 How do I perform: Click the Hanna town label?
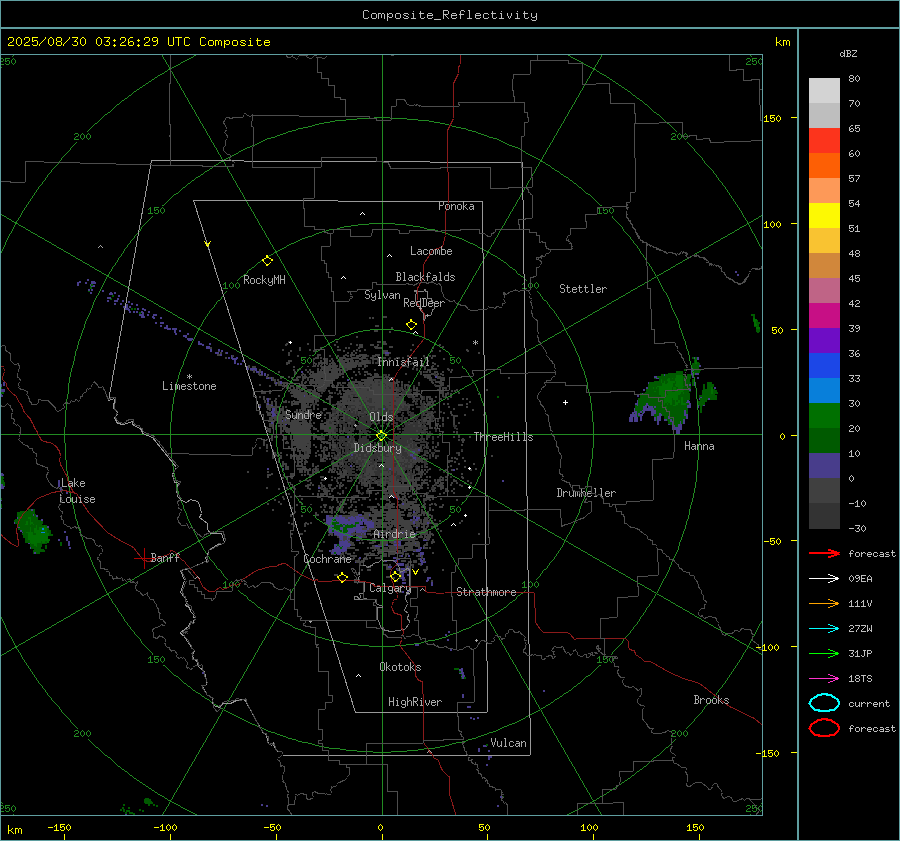[x=699, y=446]
